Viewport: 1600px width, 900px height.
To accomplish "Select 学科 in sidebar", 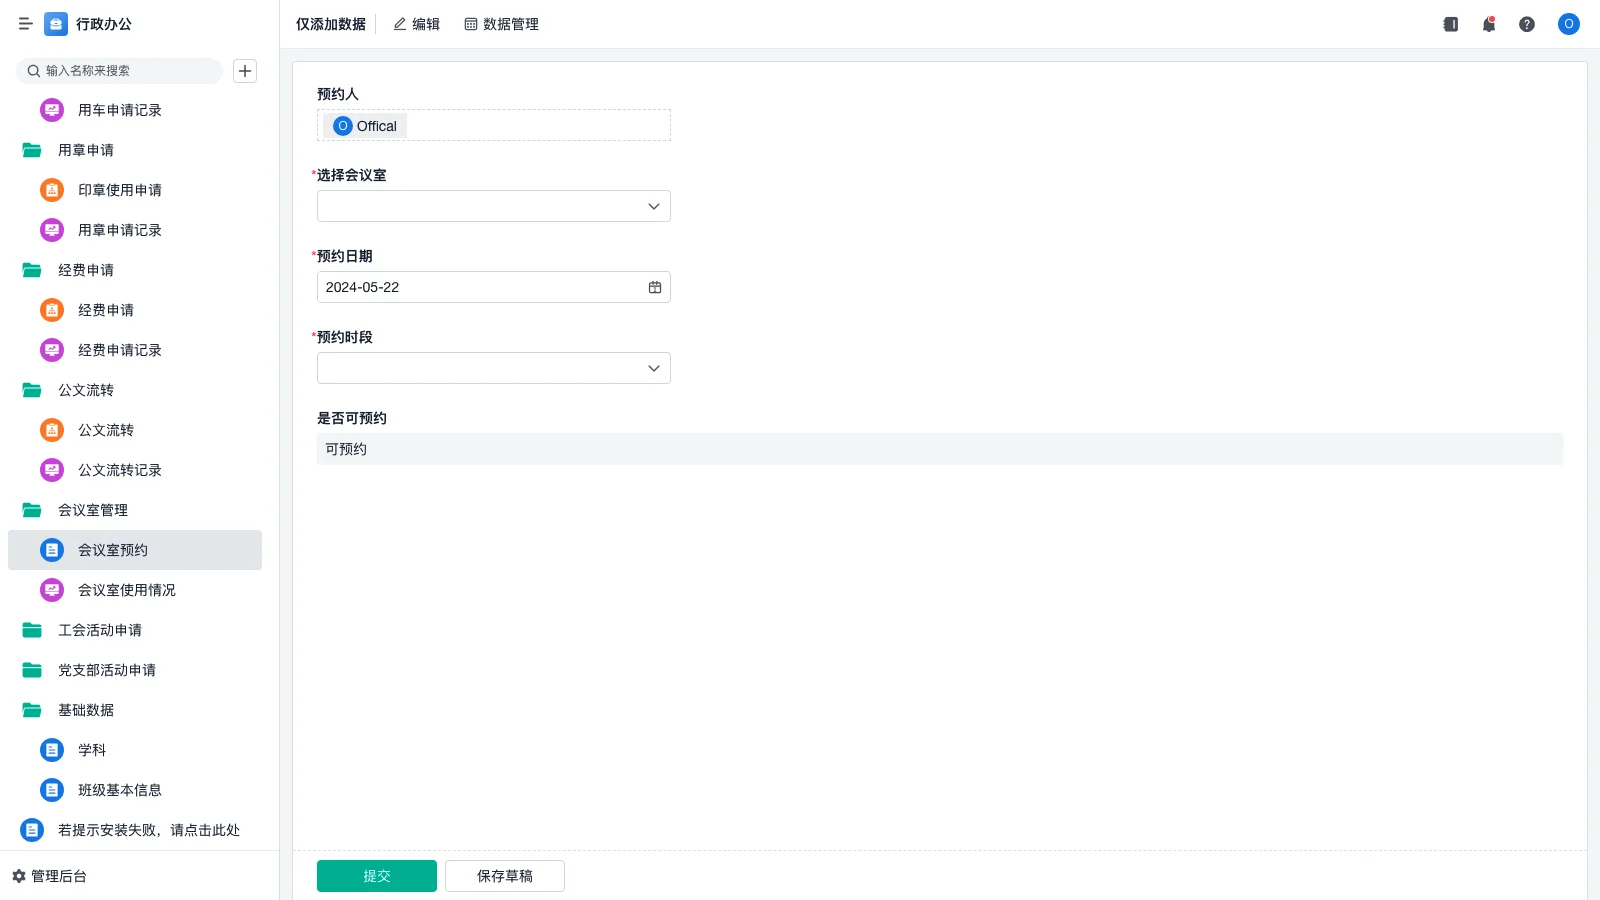I will pos(135,750).
